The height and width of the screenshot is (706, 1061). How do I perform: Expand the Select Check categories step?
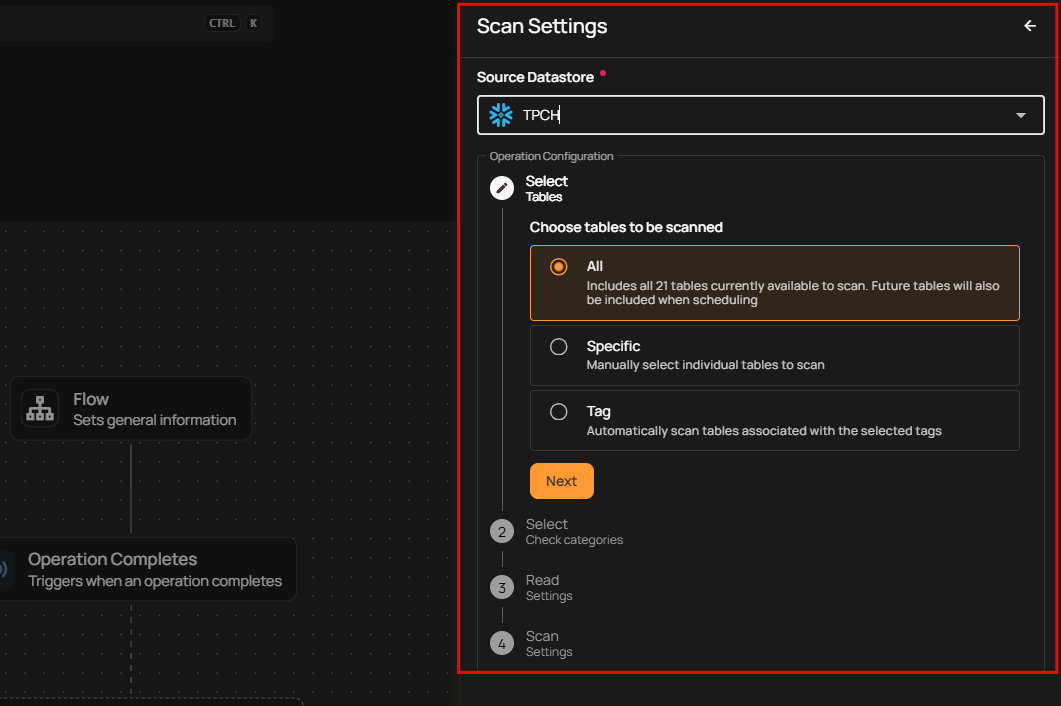573,532
